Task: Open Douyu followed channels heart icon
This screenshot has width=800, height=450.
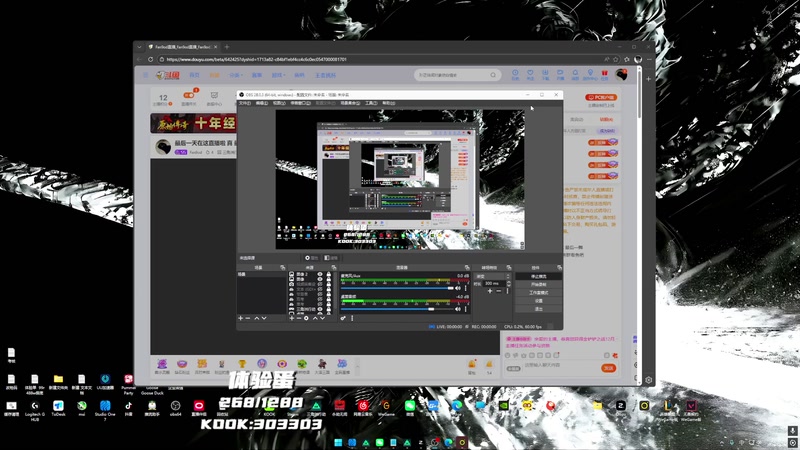Action: pos(530,74)
